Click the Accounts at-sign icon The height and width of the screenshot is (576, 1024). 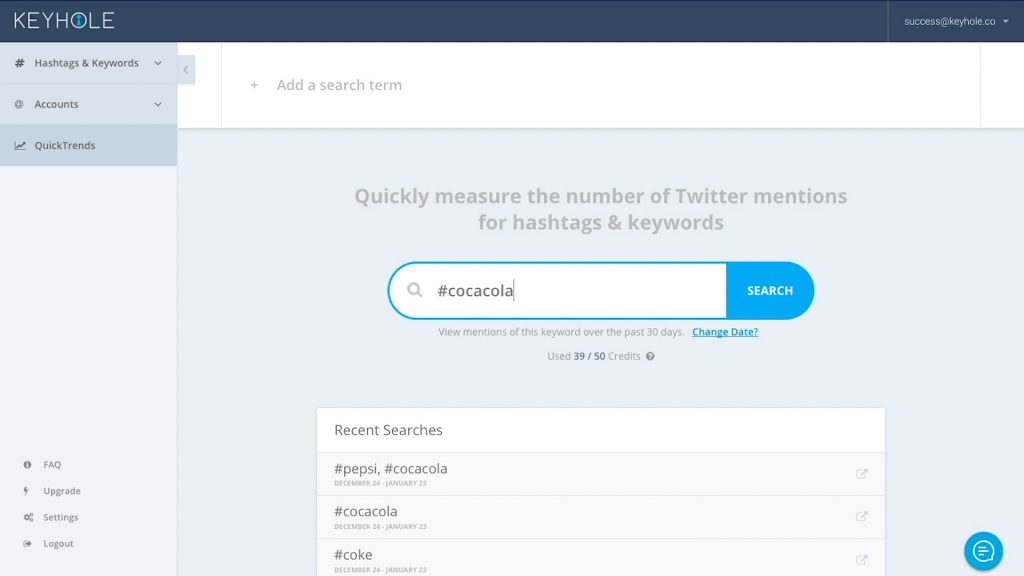coord(19,104)
